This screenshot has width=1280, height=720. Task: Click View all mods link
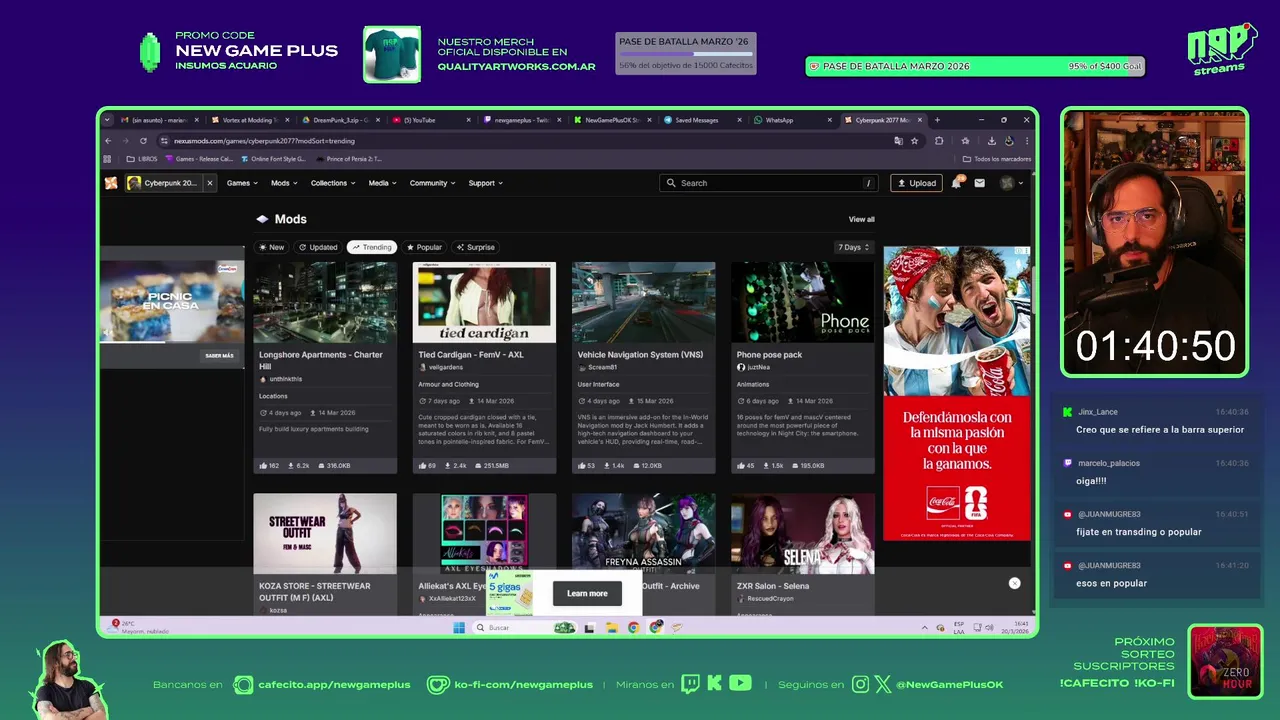[862, 219]
